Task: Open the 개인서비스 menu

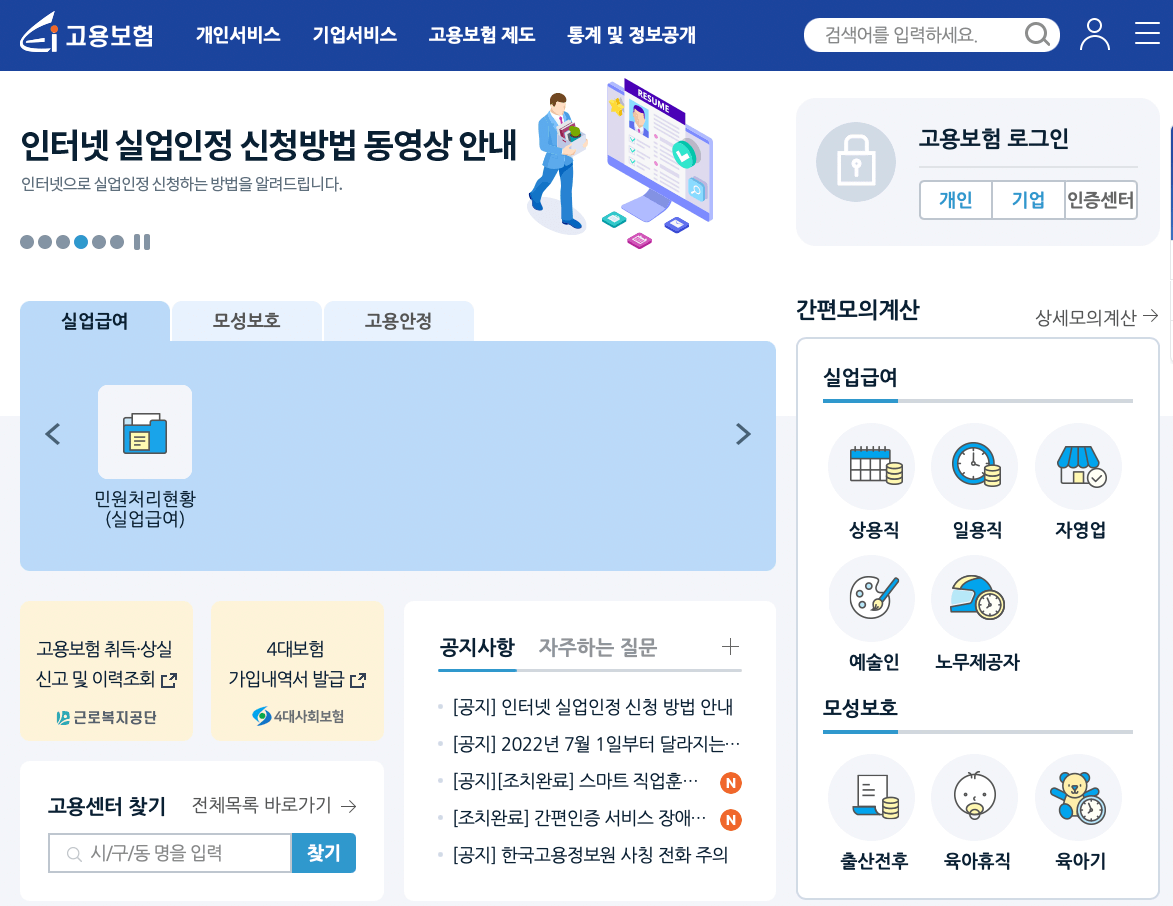Action: pyautogui.click(x=238, y=35)
